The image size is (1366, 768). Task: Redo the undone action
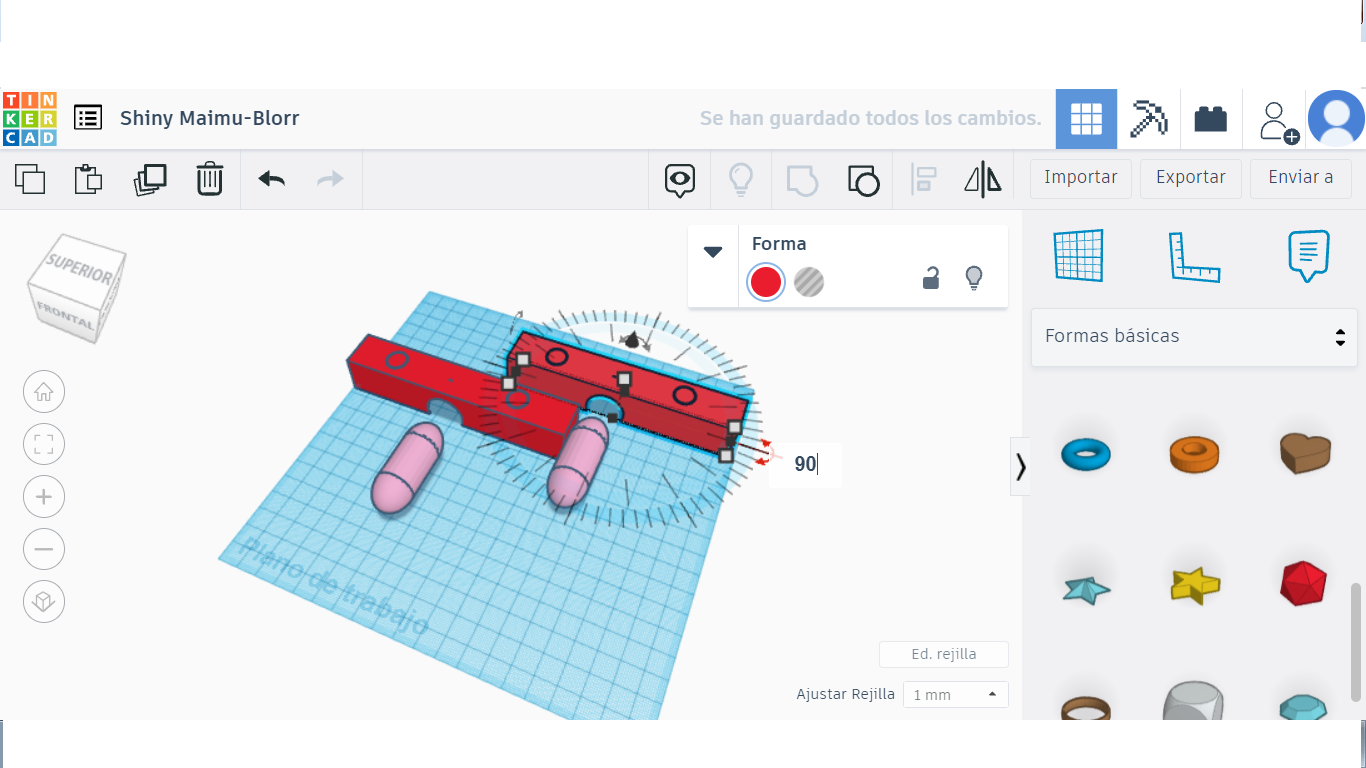point(330,179)
